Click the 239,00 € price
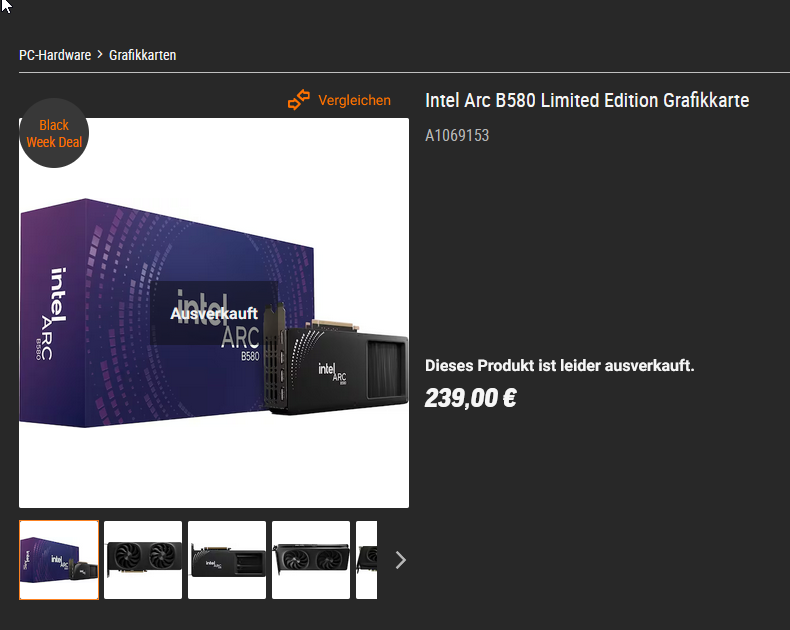This screenshot has width=790, height=630. click(471, 398)
